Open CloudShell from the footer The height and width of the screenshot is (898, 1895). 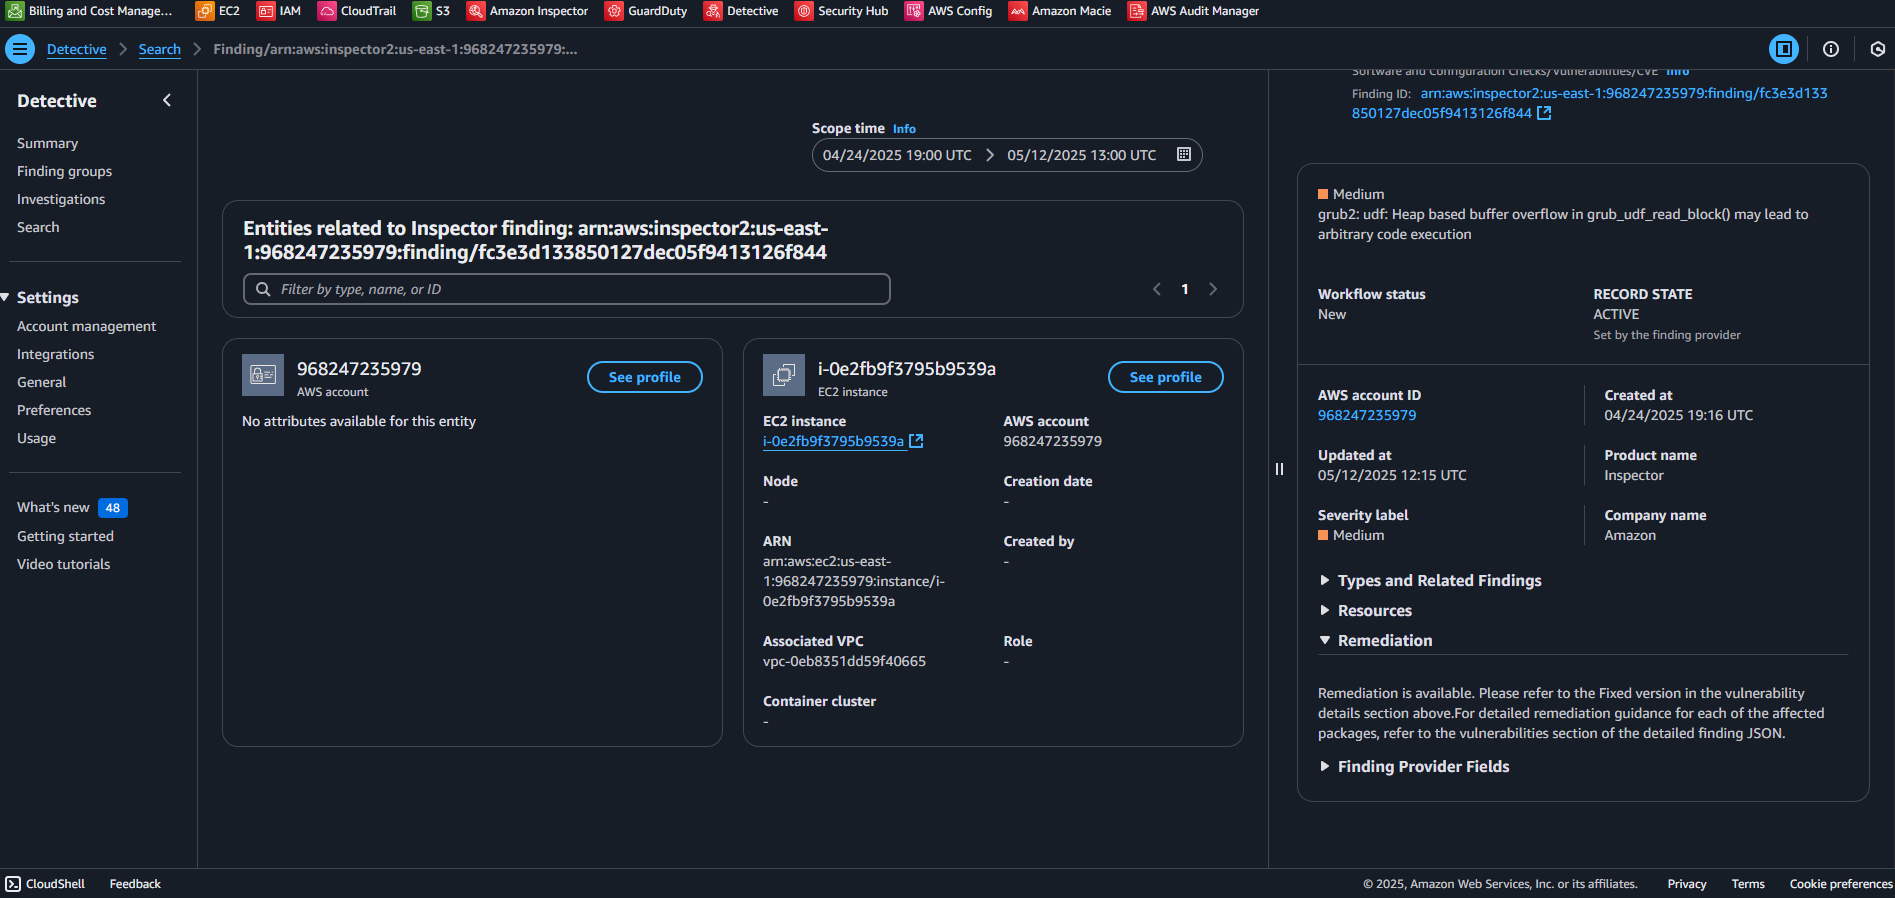coord(45,884)
